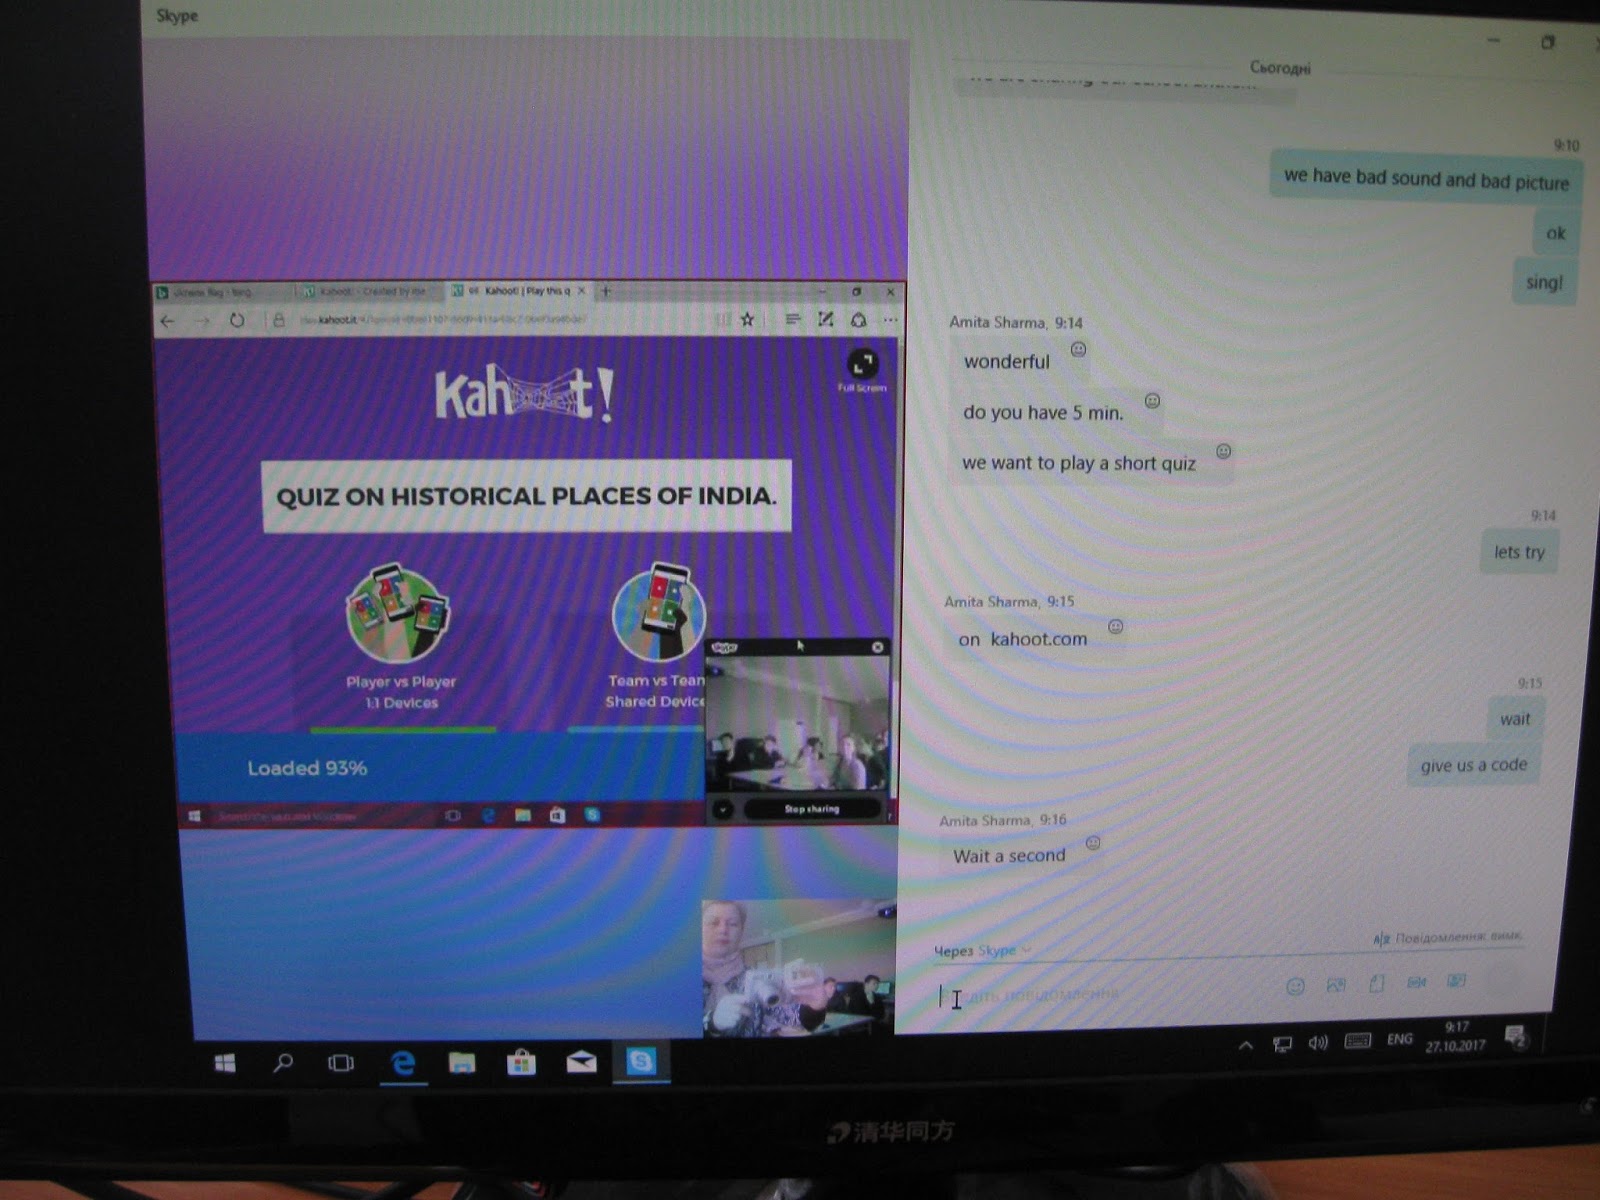This screenshot has height=1200, width=1600.
Task: Open Action Center notifications icon
Action: (1516, 1036)
